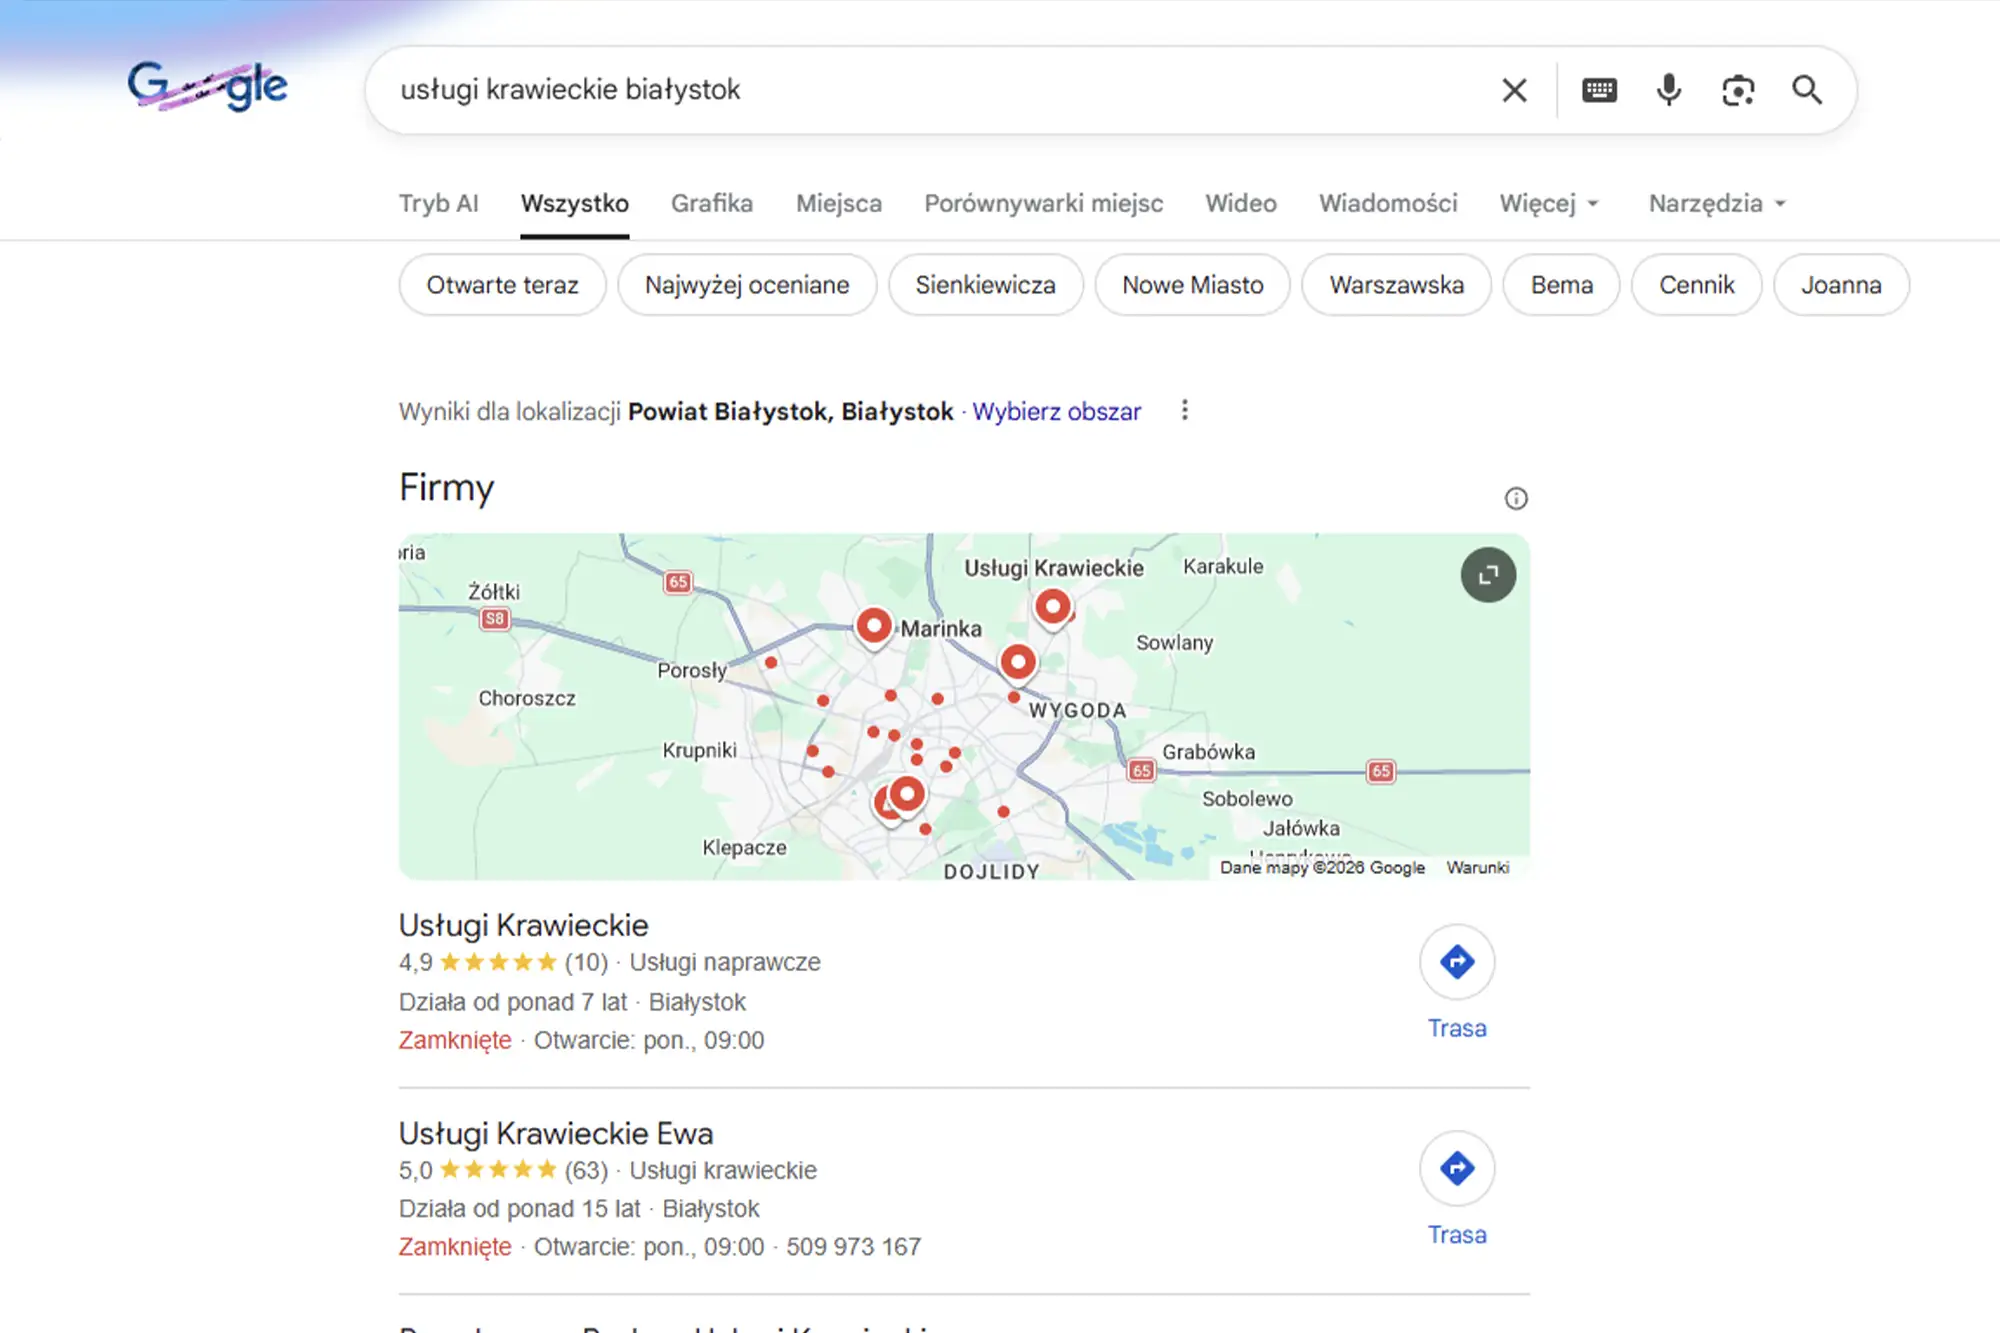Expand the map to full view
Image resolution: width=2000 pixels, height=1333 pixels.
[1488, 575]
